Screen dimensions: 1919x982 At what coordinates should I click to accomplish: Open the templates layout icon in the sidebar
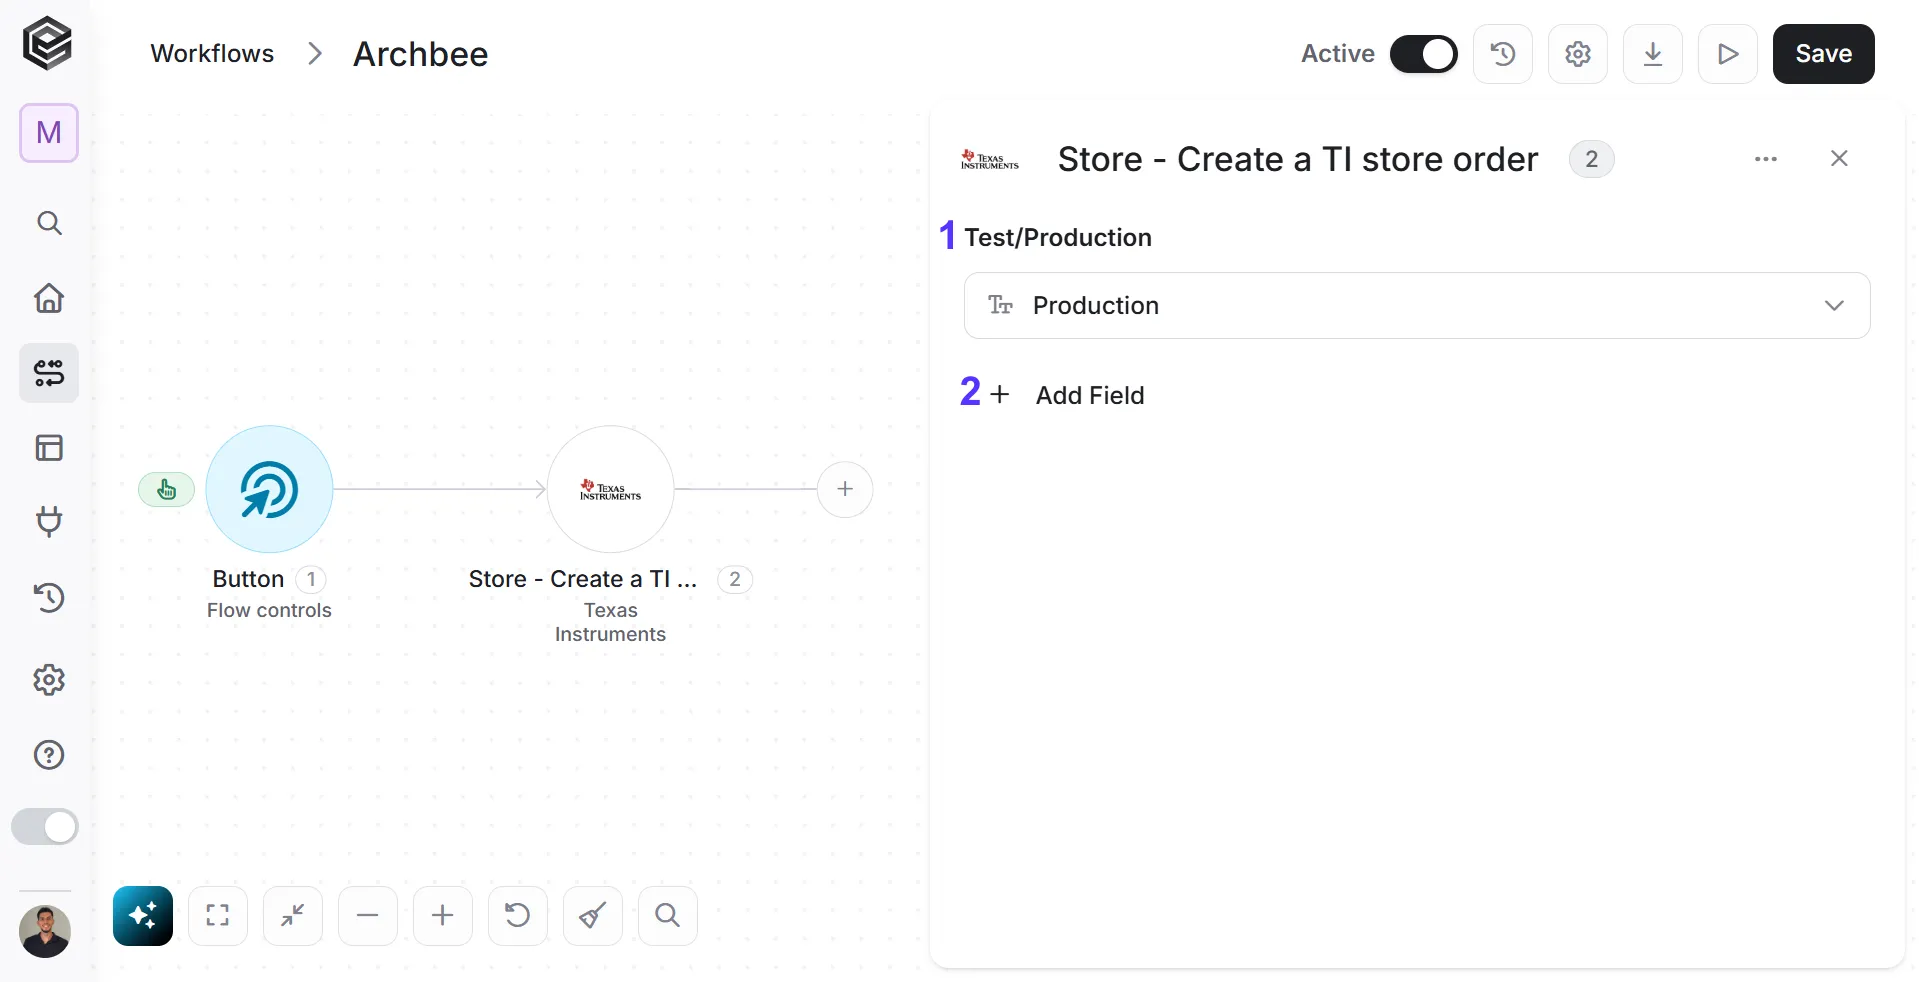coord(49,448)
